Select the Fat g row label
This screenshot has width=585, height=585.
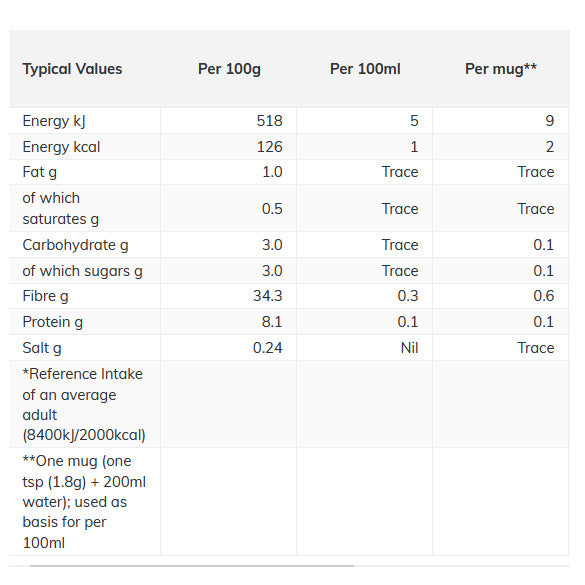coord(40,172)
